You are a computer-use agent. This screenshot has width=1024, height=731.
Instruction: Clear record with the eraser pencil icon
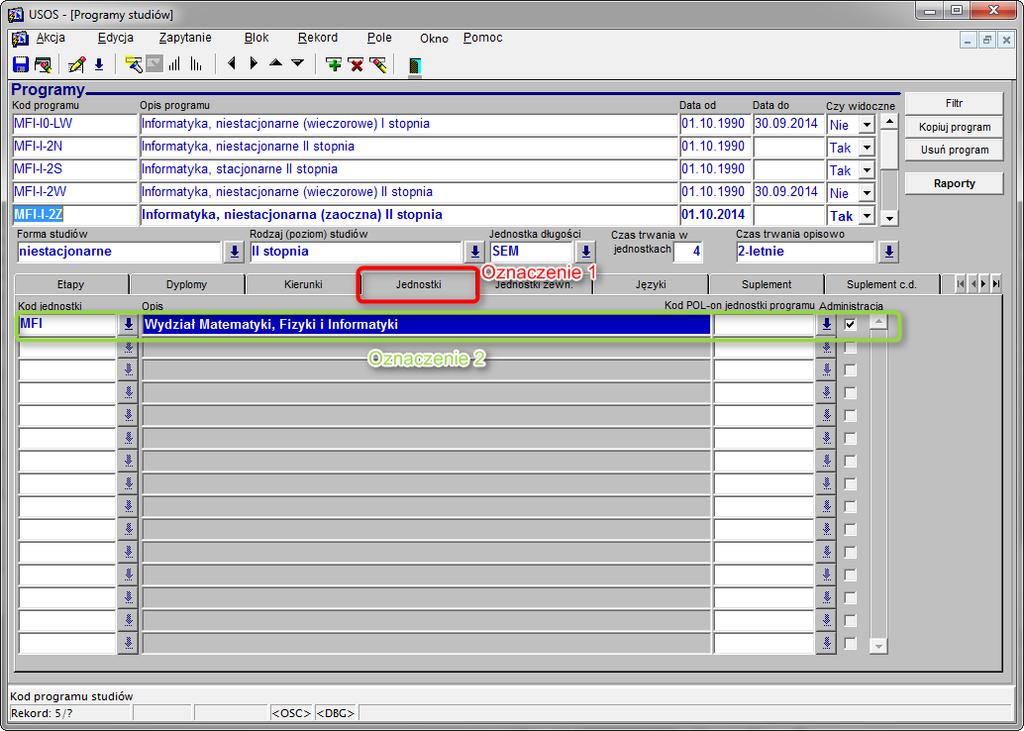tap(378, 65)
